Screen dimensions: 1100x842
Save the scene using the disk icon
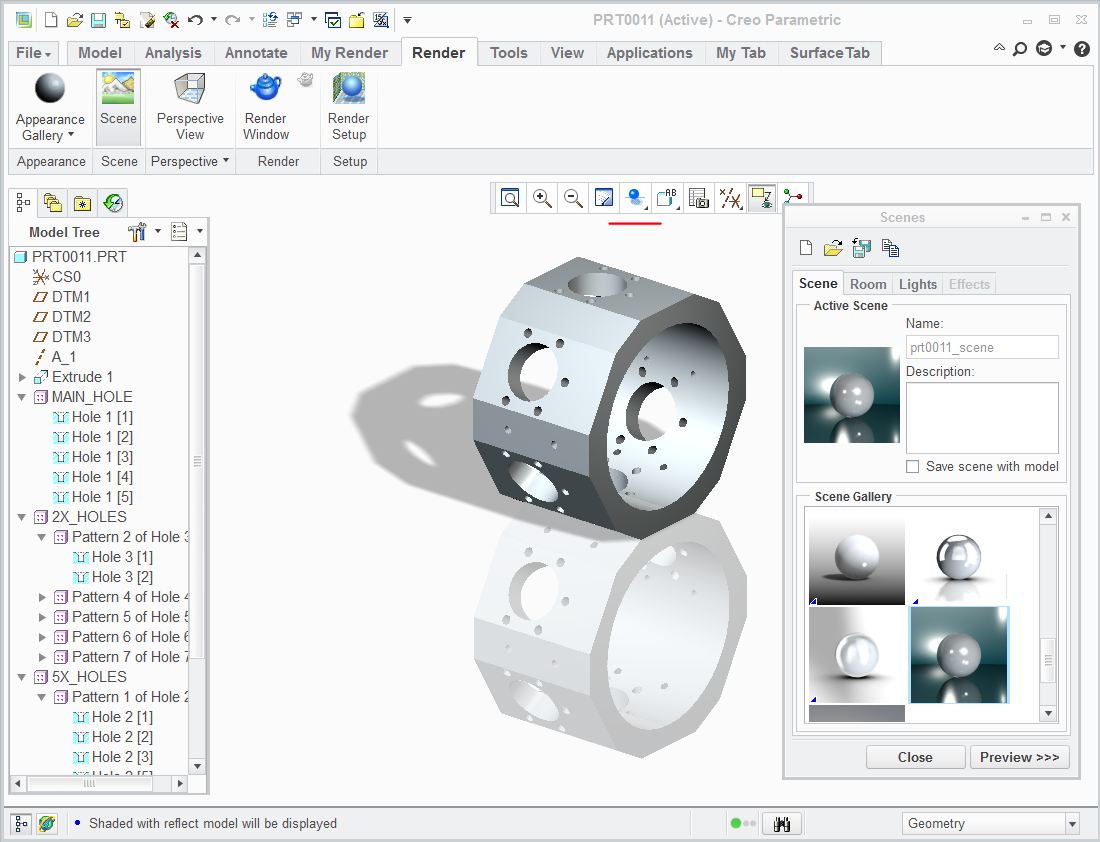point(861,248)
